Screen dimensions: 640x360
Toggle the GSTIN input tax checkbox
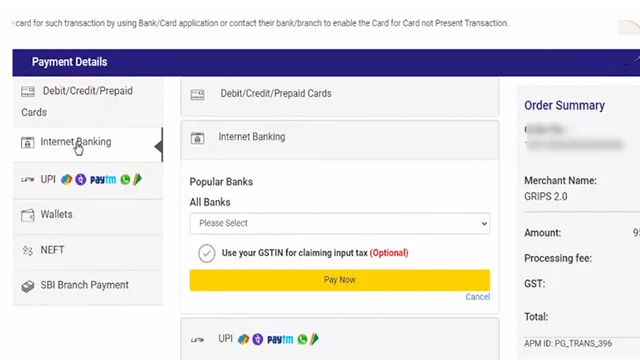click(x=207, y=253)
